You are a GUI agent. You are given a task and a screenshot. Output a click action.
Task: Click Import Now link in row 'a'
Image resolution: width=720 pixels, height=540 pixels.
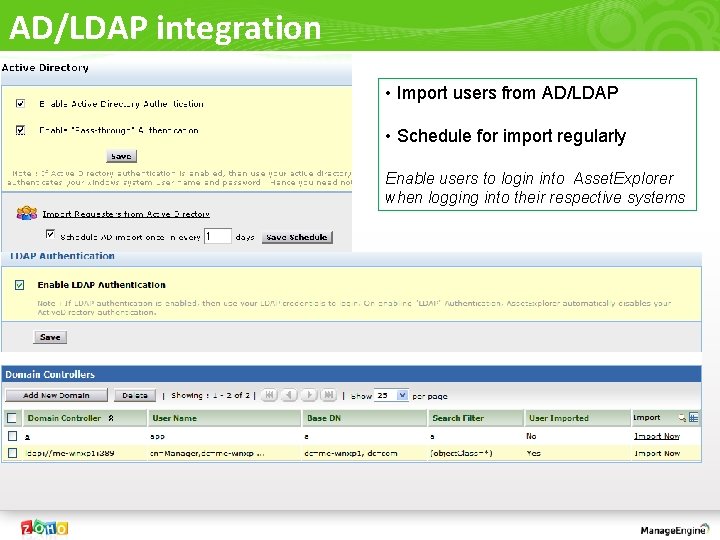click(x=657, y=436)
